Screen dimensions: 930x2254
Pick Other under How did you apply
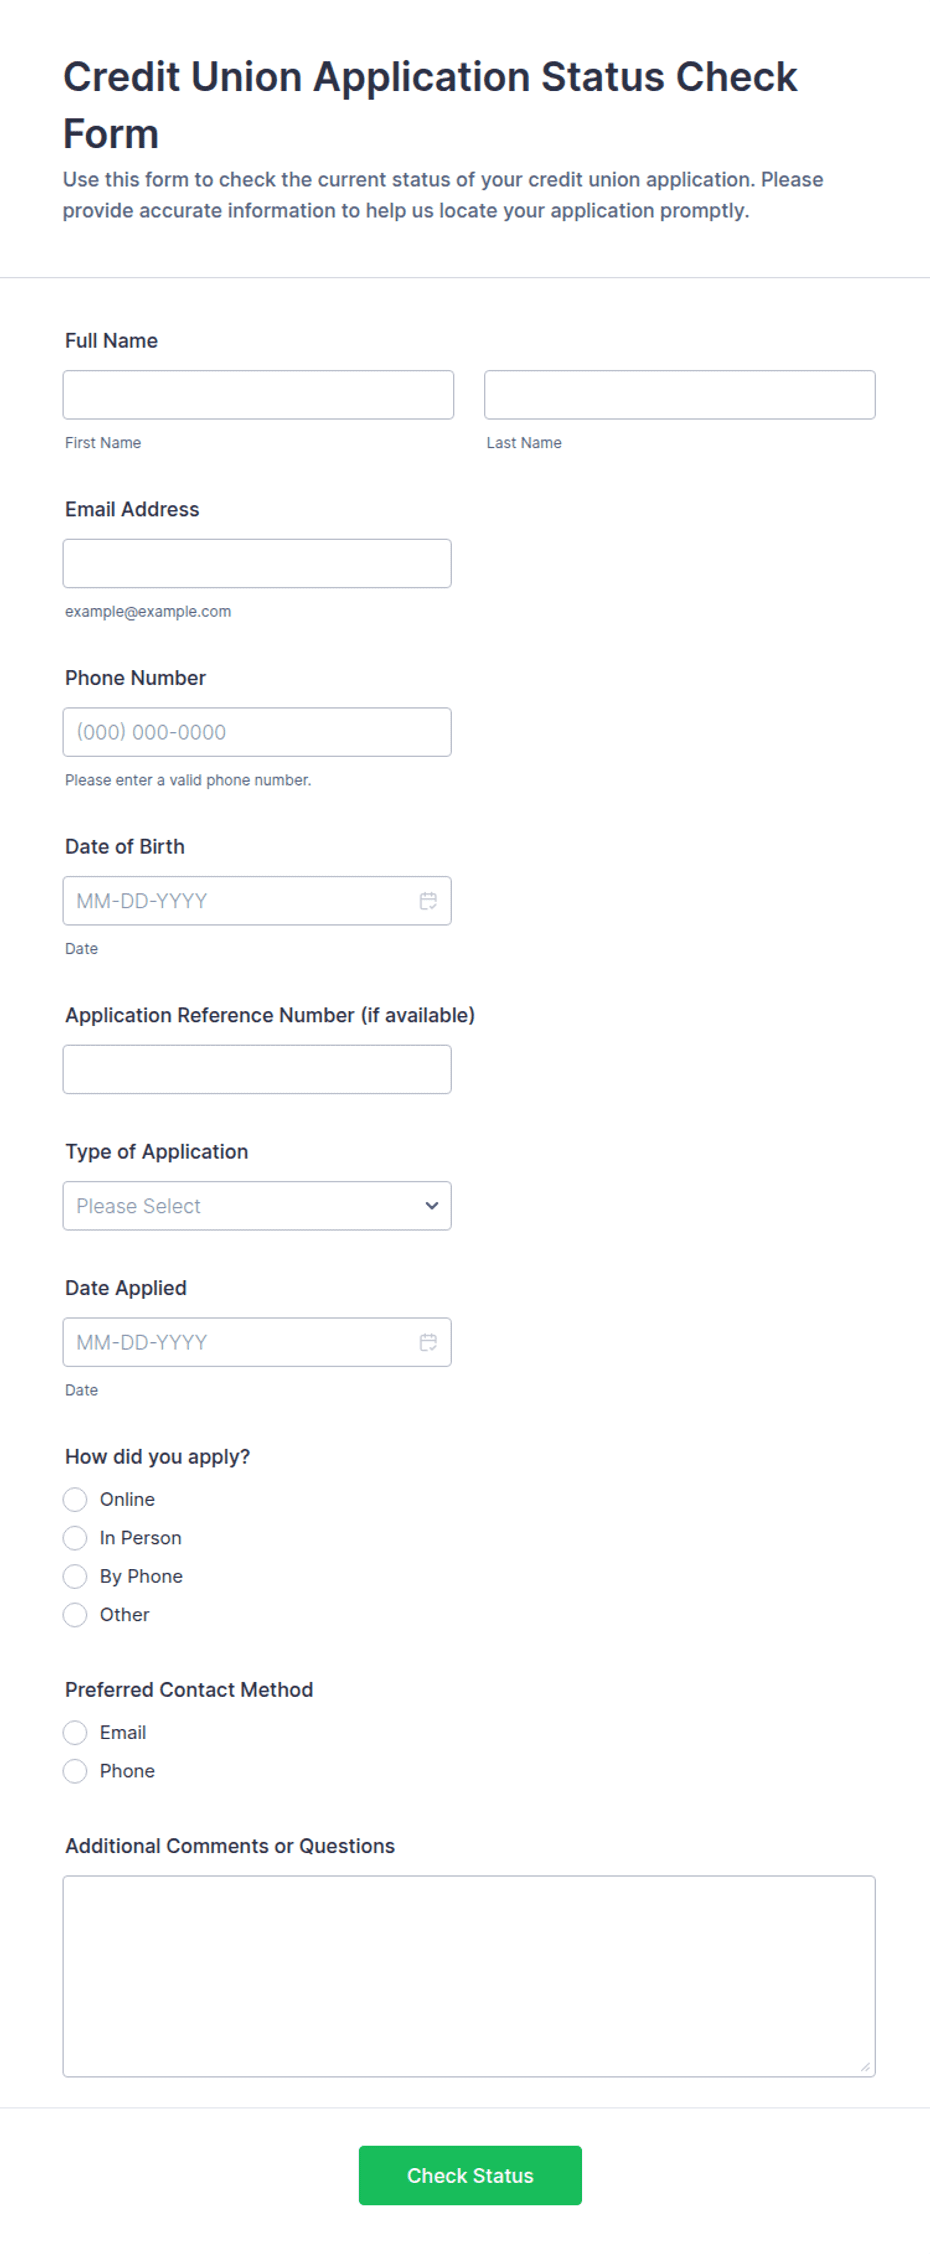75,1614
